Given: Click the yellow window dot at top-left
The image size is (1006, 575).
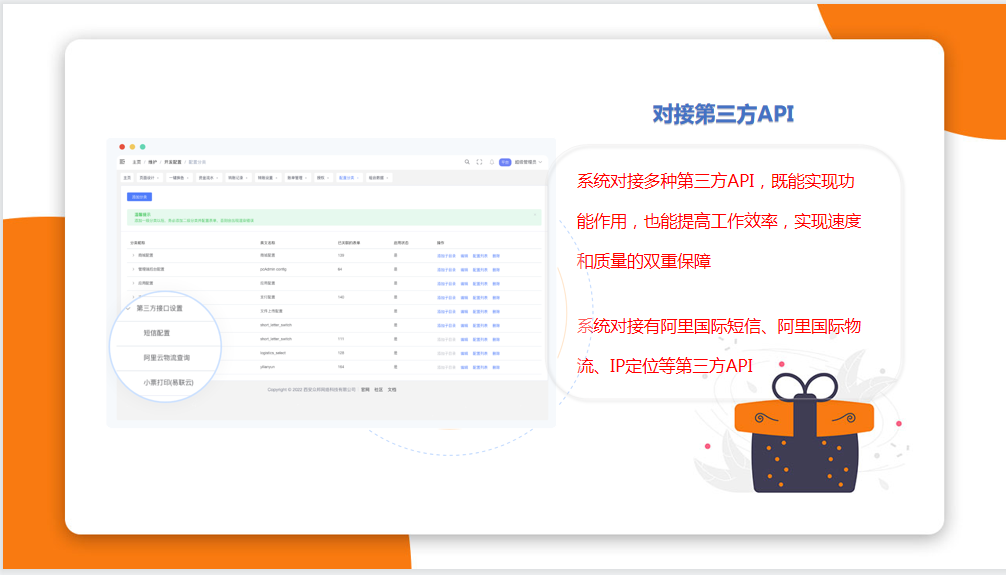Looking at the screenshot, I should pos(132,147).
